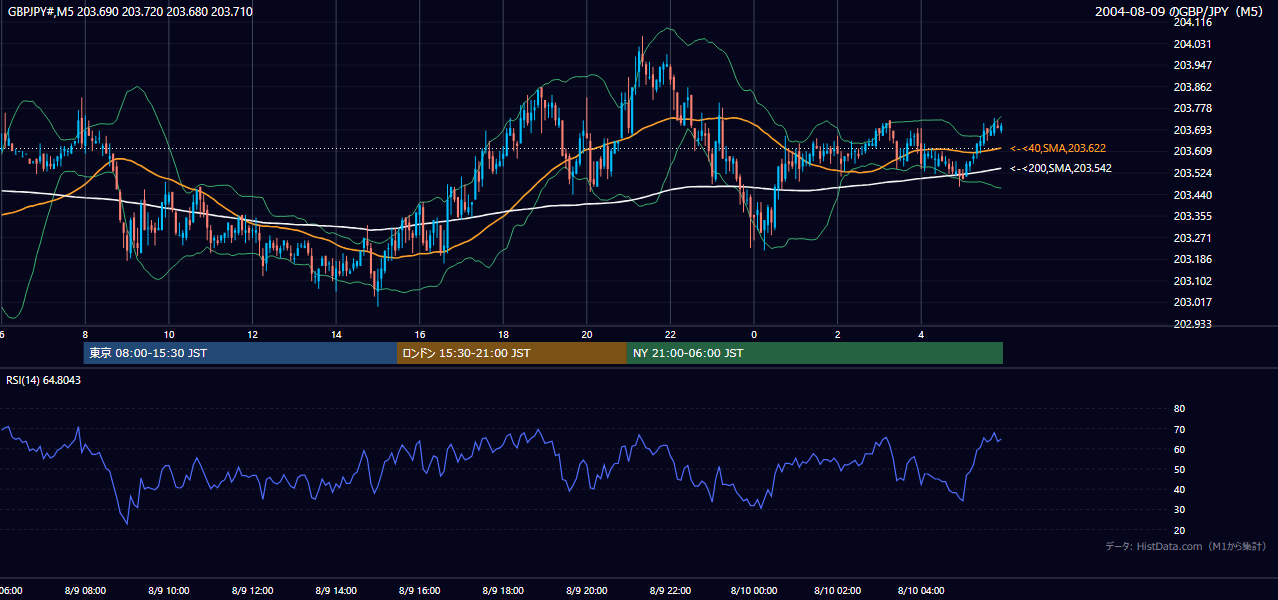Image resolution: width=1278 pixels, height=600 pixels.
Task: Click price axis value 203.693
Action: [1192, 130]
